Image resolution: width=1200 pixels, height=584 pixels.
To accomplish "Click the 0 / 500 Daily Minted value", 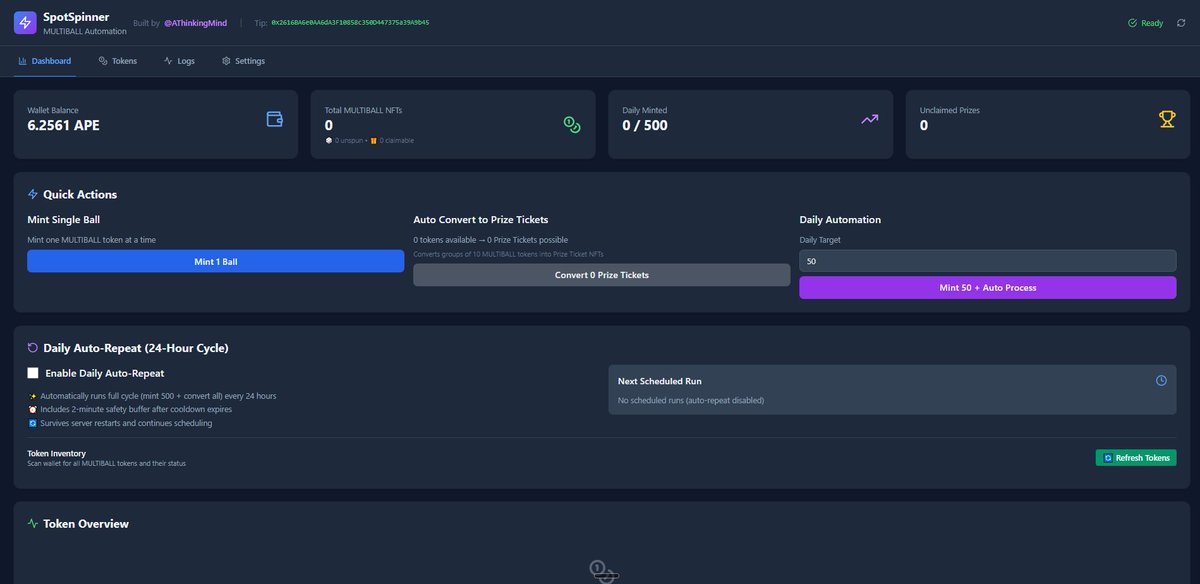I will coord(645,126).
